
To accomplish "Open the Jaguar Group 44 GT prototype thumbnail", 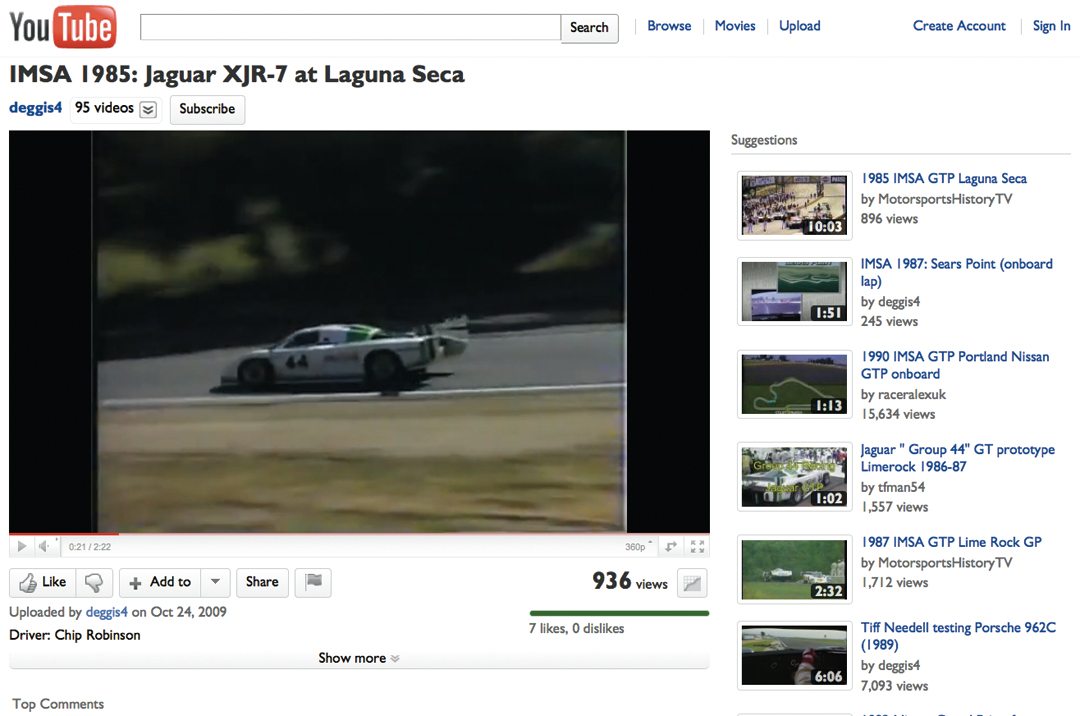I will 794,476.
